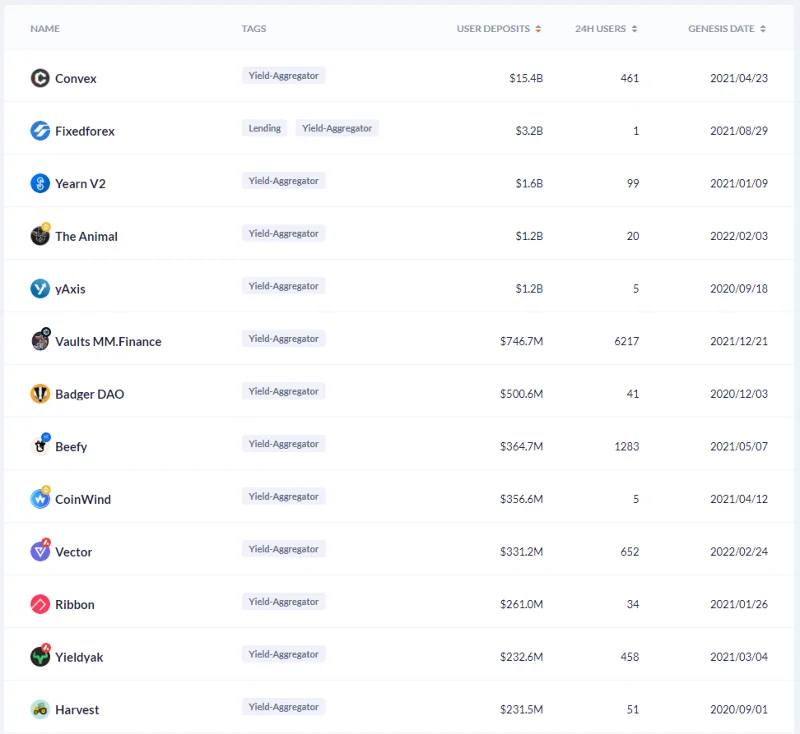The height and width of the screenshot is (734, 800).
Task: Click the TAGS column header
Action: tap(254, 29)
